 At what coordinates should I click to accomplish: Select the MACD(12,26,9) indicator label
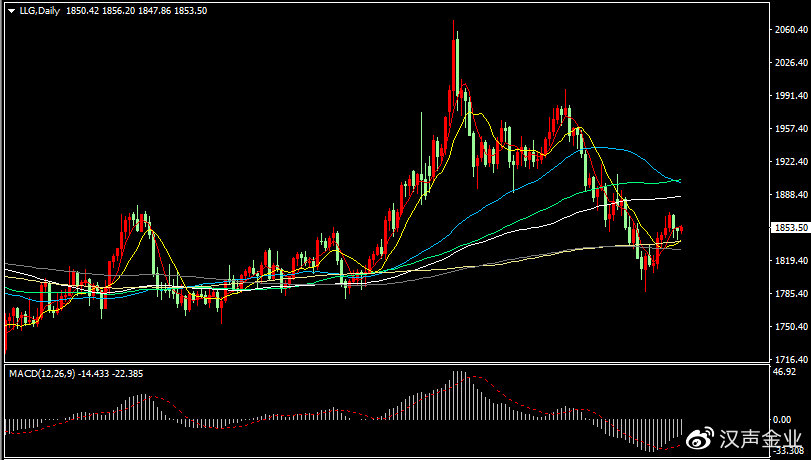42,374
